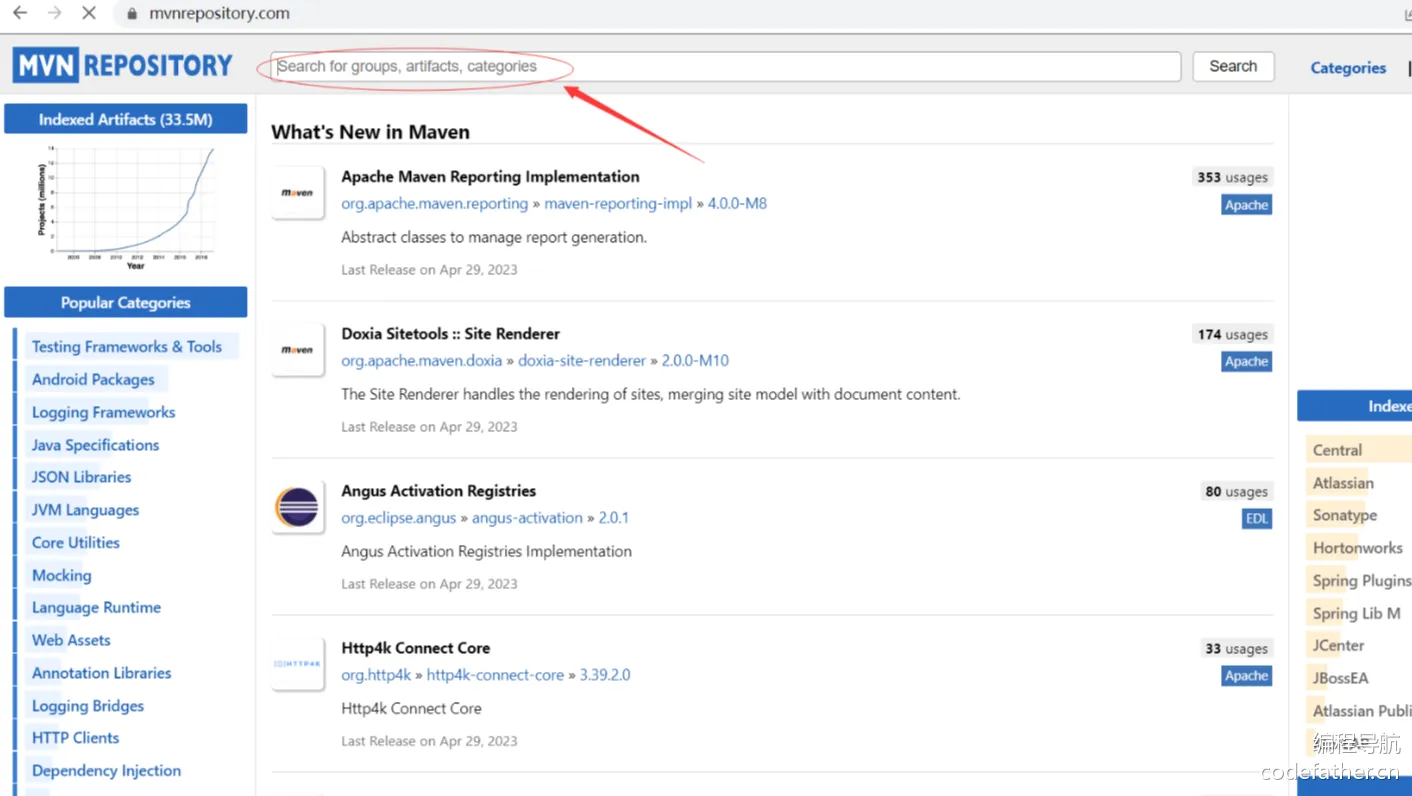Viewport: 1412px width, 796px height.
Task: Open http4k-connect-core artifact link
Action: (495, 675)
